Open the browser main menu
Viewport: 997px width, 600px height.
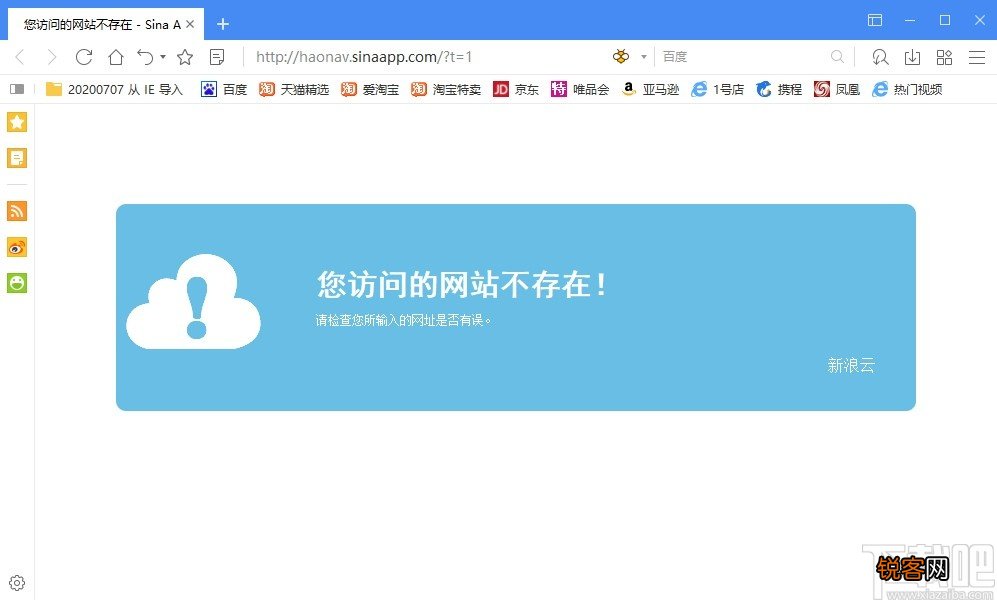pyautogui.click(x=977, y=57)
